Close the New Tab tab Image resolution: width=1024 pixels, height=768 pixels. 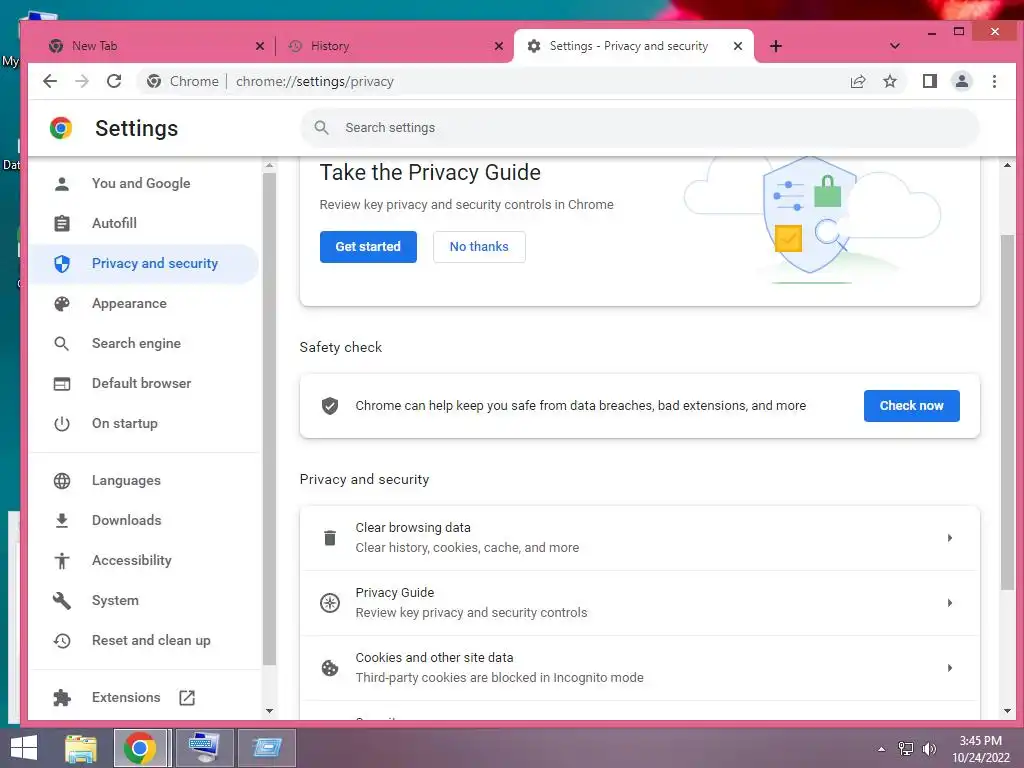coord(260,46)
